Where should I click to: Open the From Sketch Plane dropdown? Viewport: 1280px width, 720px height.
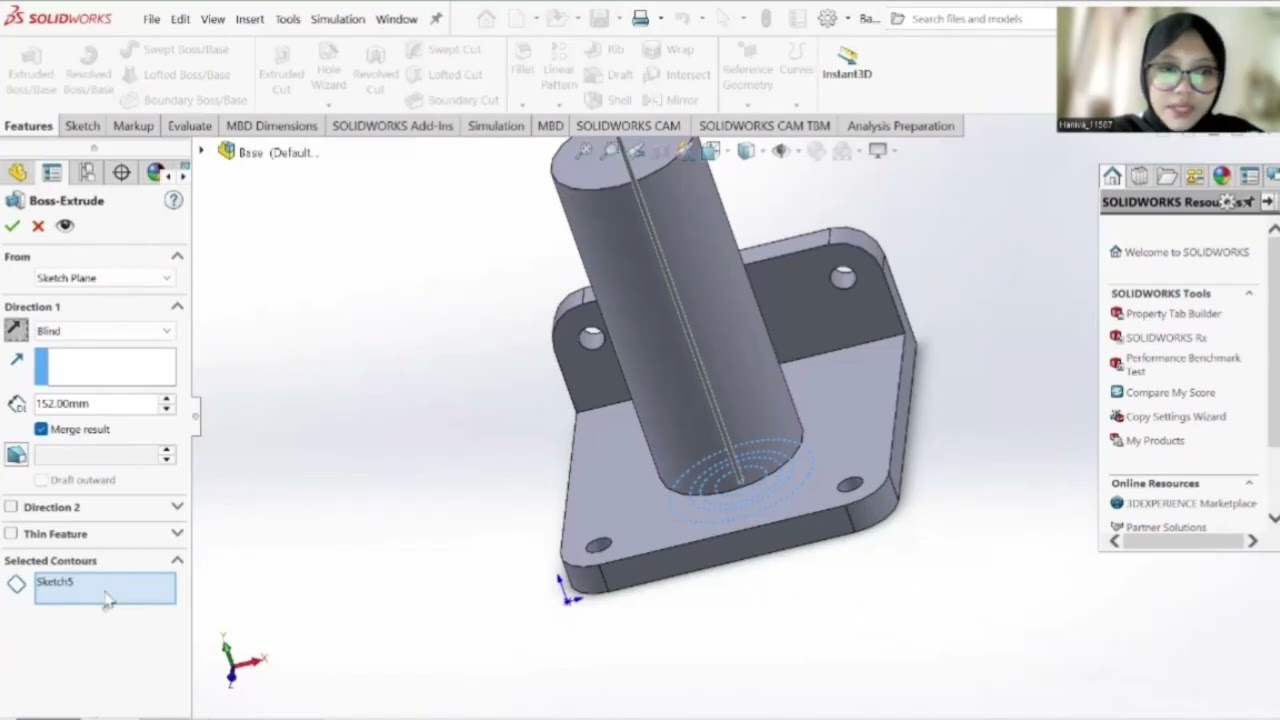point(104,278)
